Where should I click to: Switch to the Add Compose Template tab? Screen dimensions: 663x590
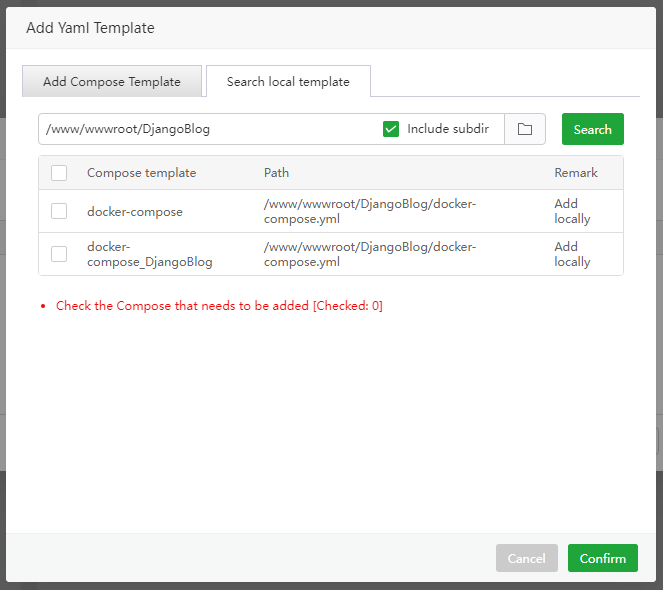pos(112,82)
